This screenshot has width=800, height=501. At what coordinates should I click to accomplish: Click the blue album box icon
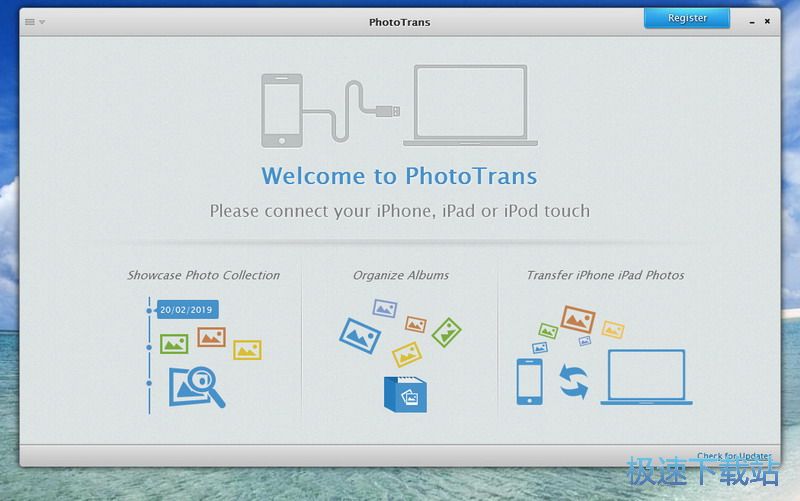(x=406, y=394)
